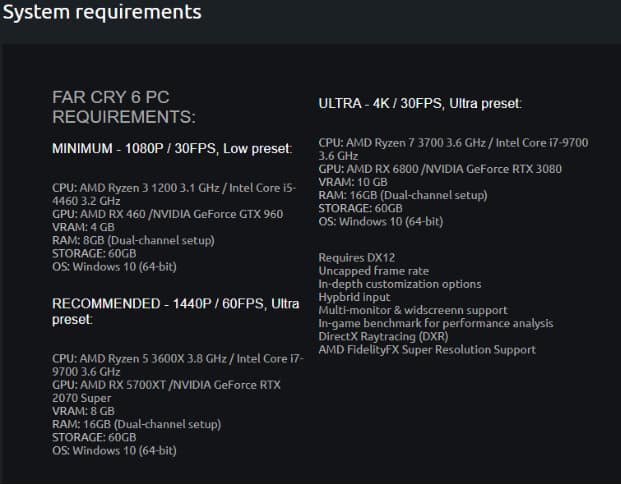Click AMD FidelityFX Super Resolution Support text

[x=426, y=350]
